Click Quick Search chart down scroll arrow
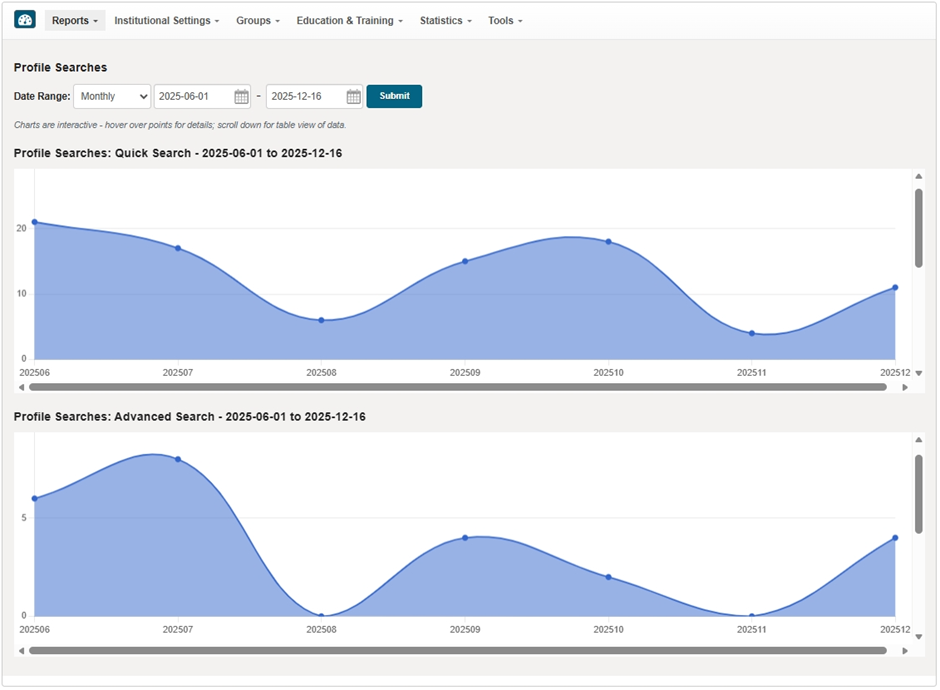The image size is (940, 690). pos(918,373)
